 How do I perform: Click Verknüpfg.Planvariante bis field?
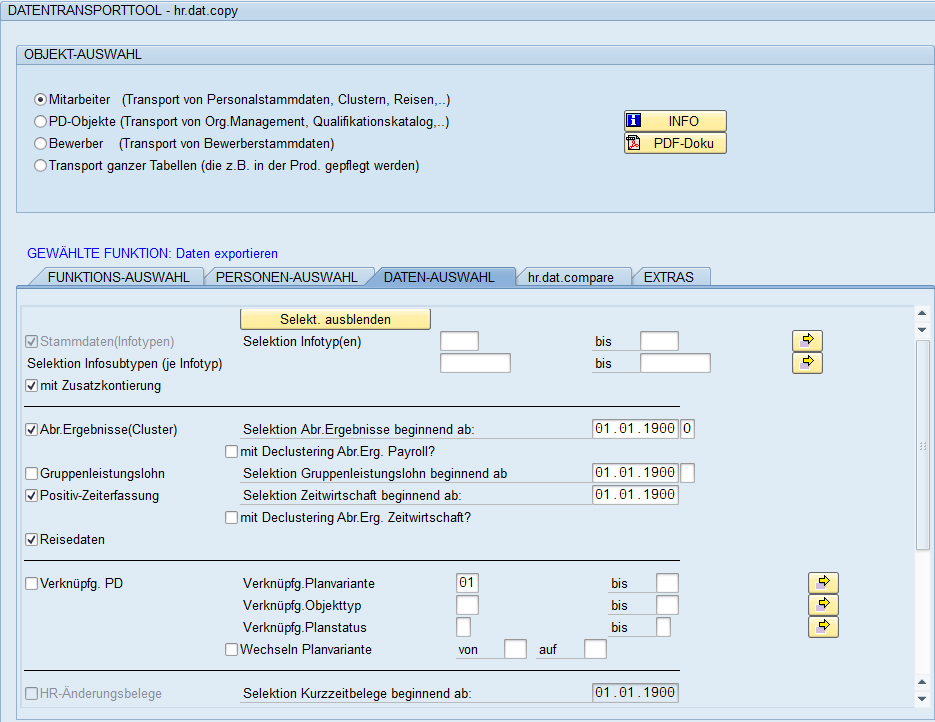[667, 582]
